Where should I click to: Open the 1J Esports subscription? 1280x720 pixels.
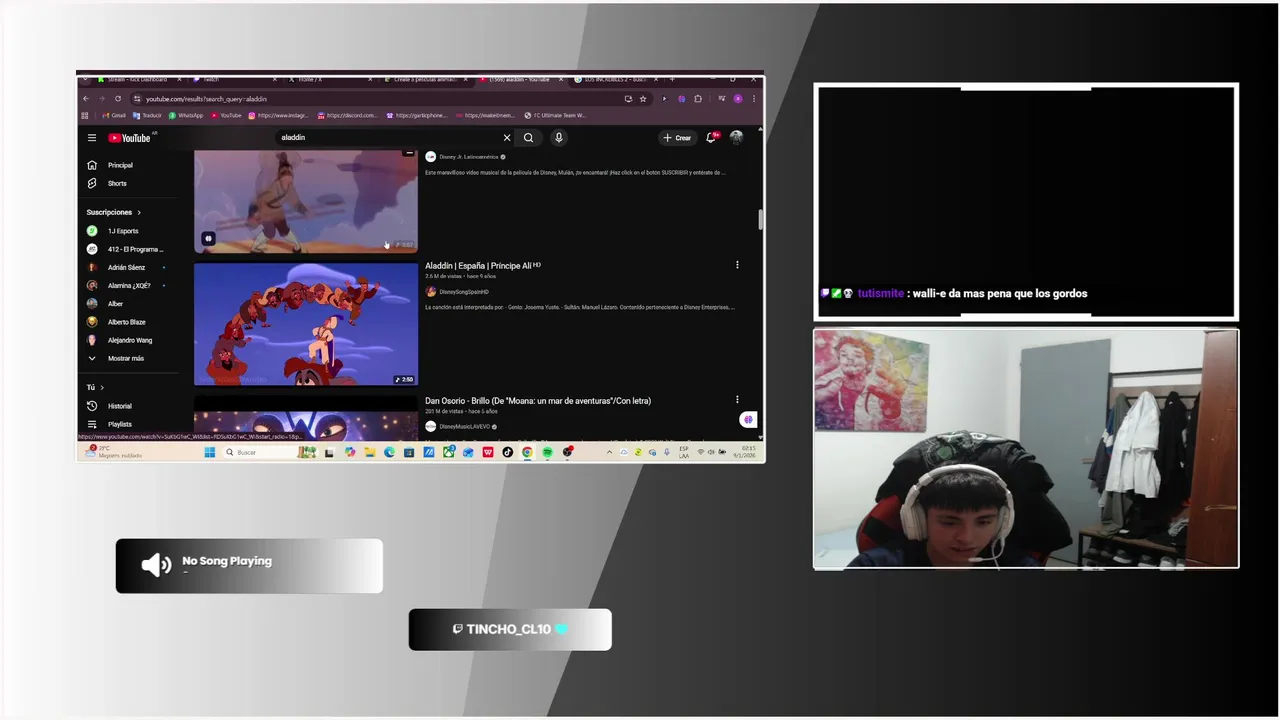tap(122, 231)
